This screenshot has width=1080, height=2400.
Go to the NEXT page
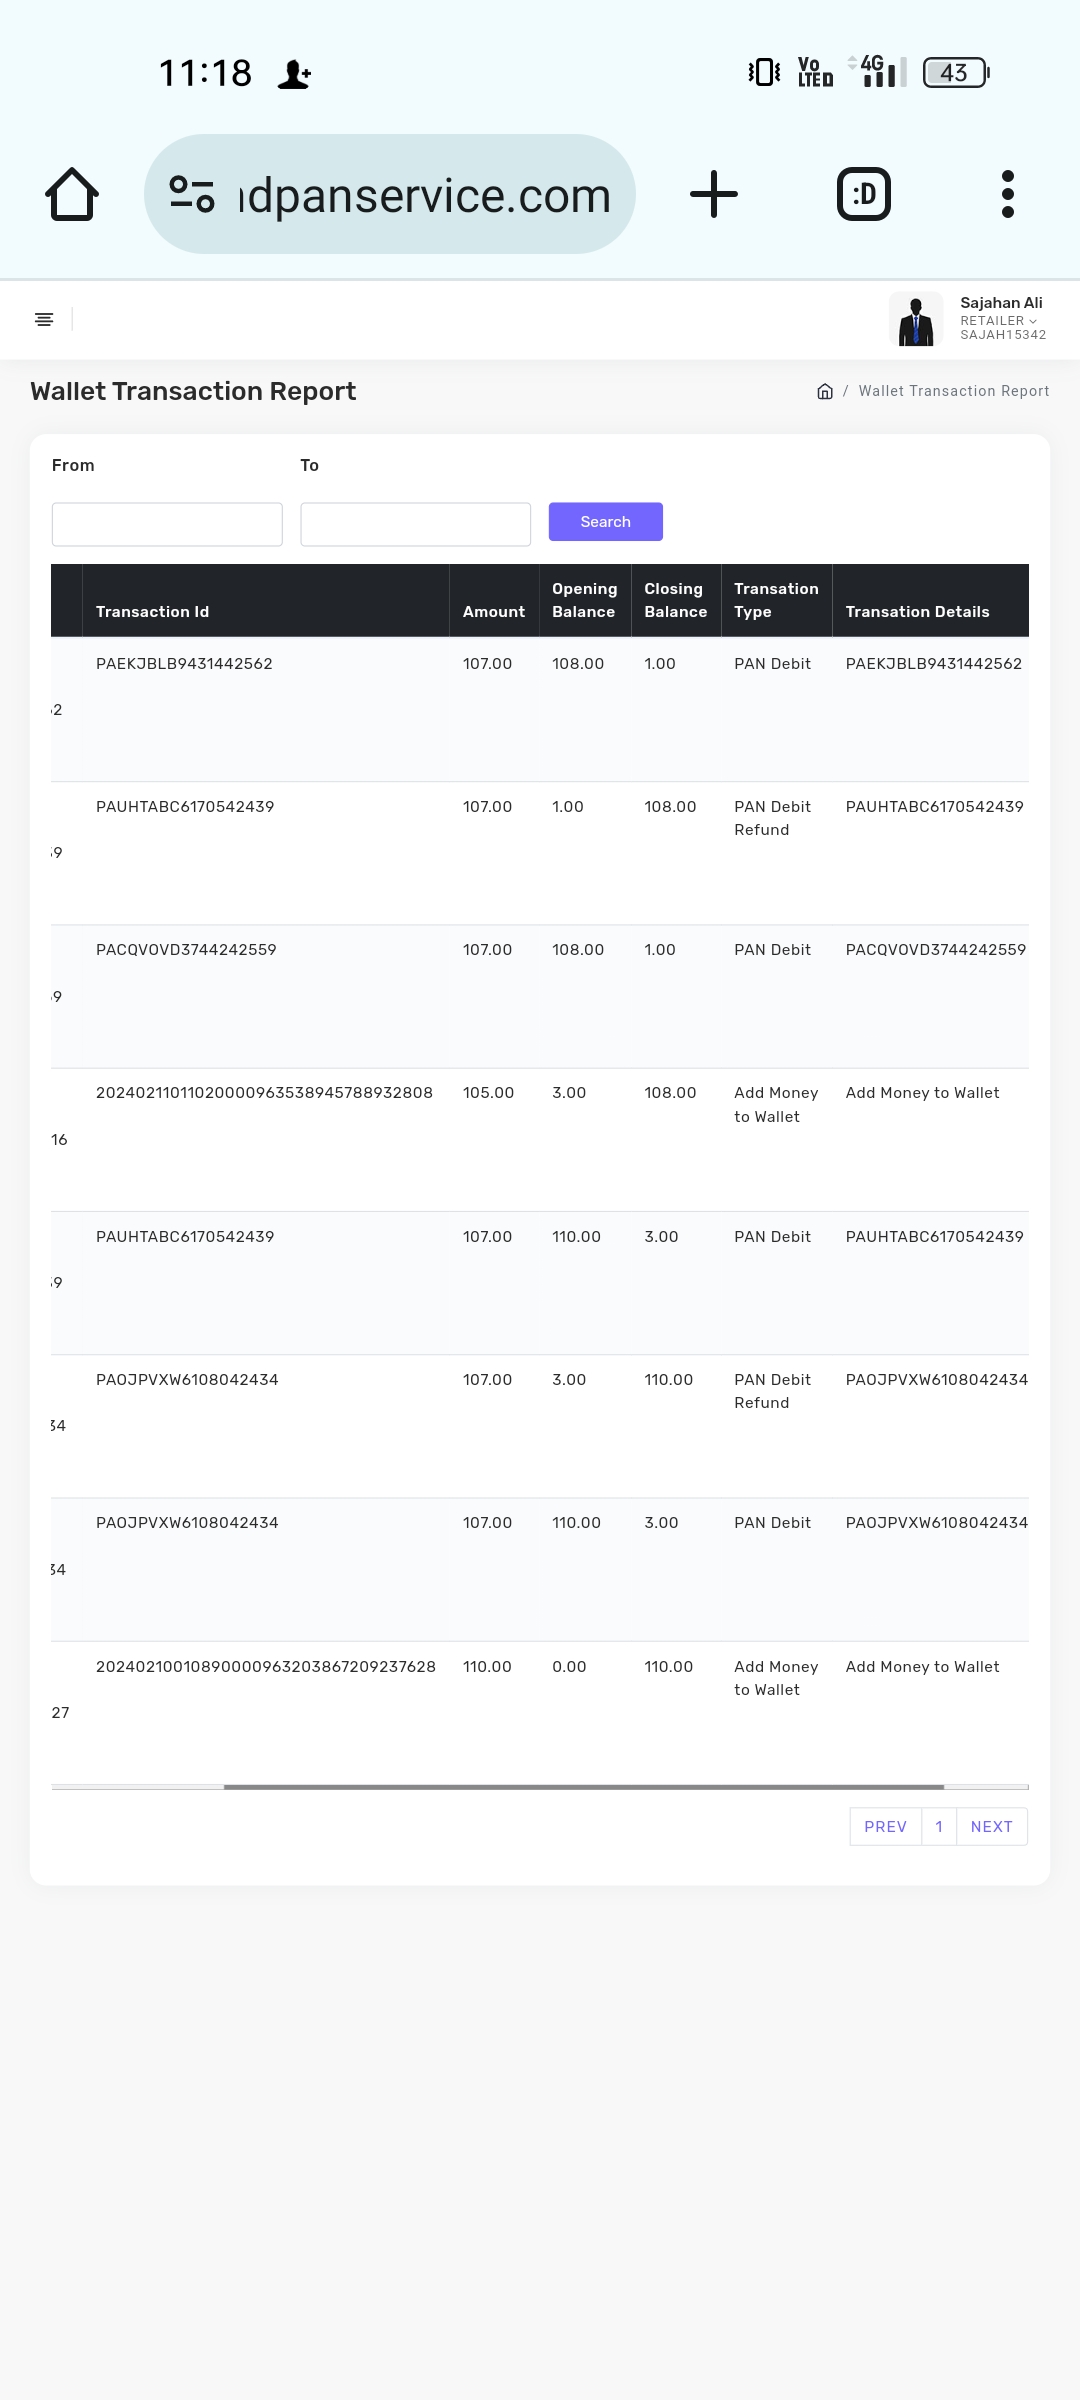click(991, 1826)
